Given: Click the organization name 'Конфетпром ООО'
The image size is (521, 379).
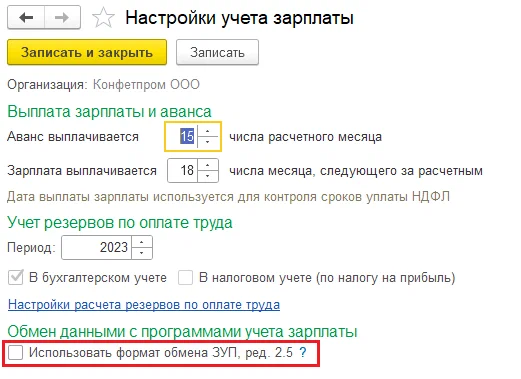Looking at the screenshot, I should pyautogui.click(x=146, y=84).
